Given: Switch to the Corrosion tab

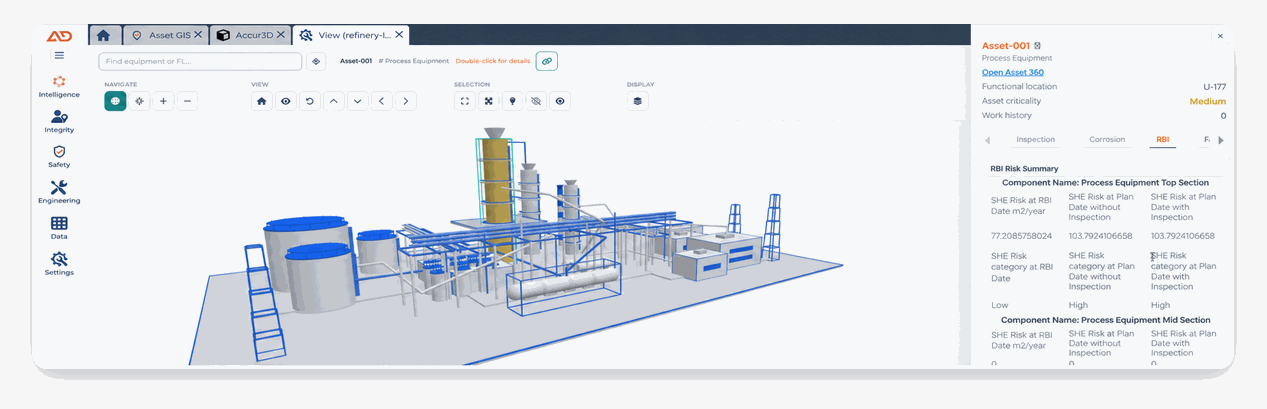Looking at the screenshot, I should pos(1107,140).
